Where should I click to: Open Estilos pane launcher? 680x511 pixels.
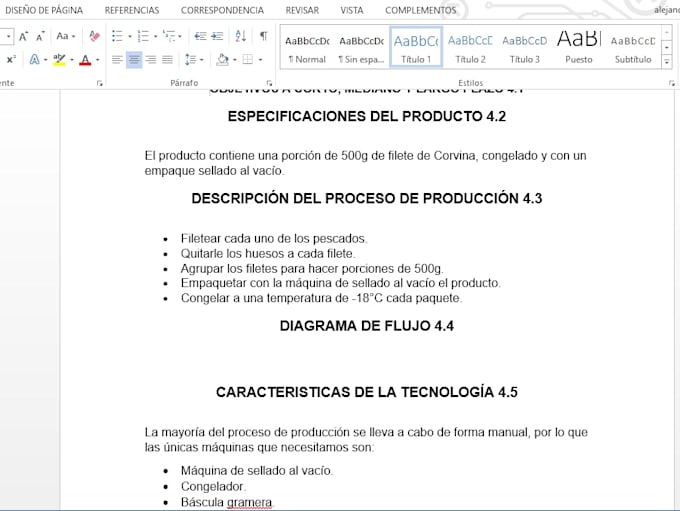click(672, 83)
